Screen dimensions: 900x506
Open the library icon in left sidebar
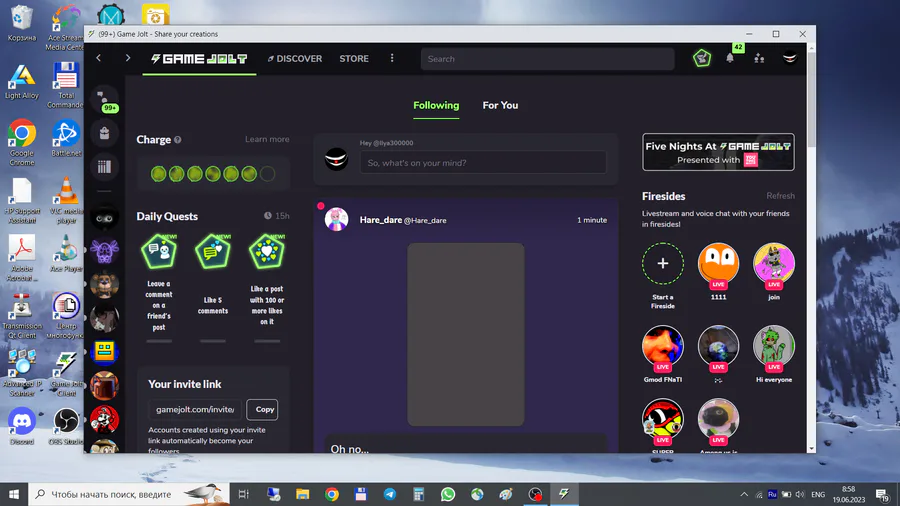click(x=104, y=167)
